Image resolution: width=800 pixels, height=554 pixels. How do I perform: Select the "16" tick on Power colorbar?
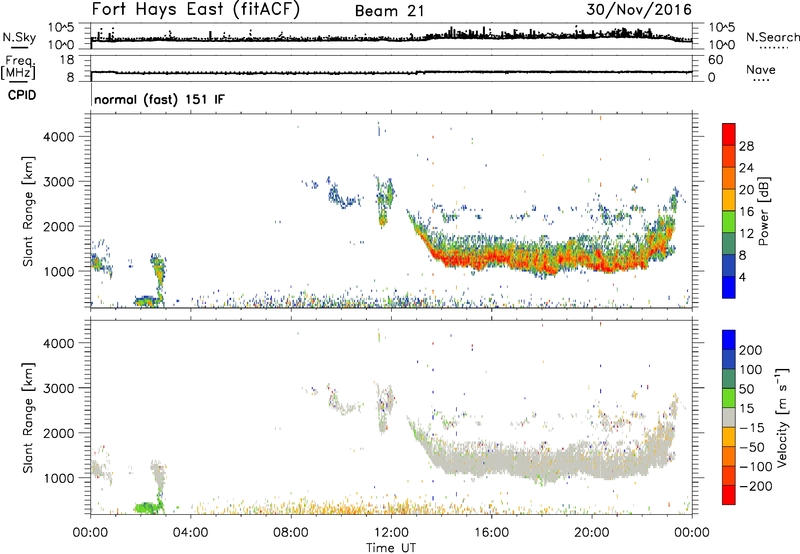[746, 212]
